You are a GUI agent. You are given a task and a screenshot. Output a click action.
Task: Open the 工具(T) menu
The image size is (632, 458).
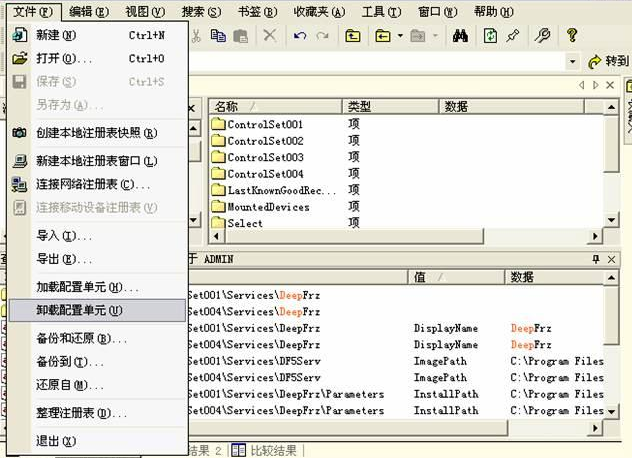tap(381, 12)
